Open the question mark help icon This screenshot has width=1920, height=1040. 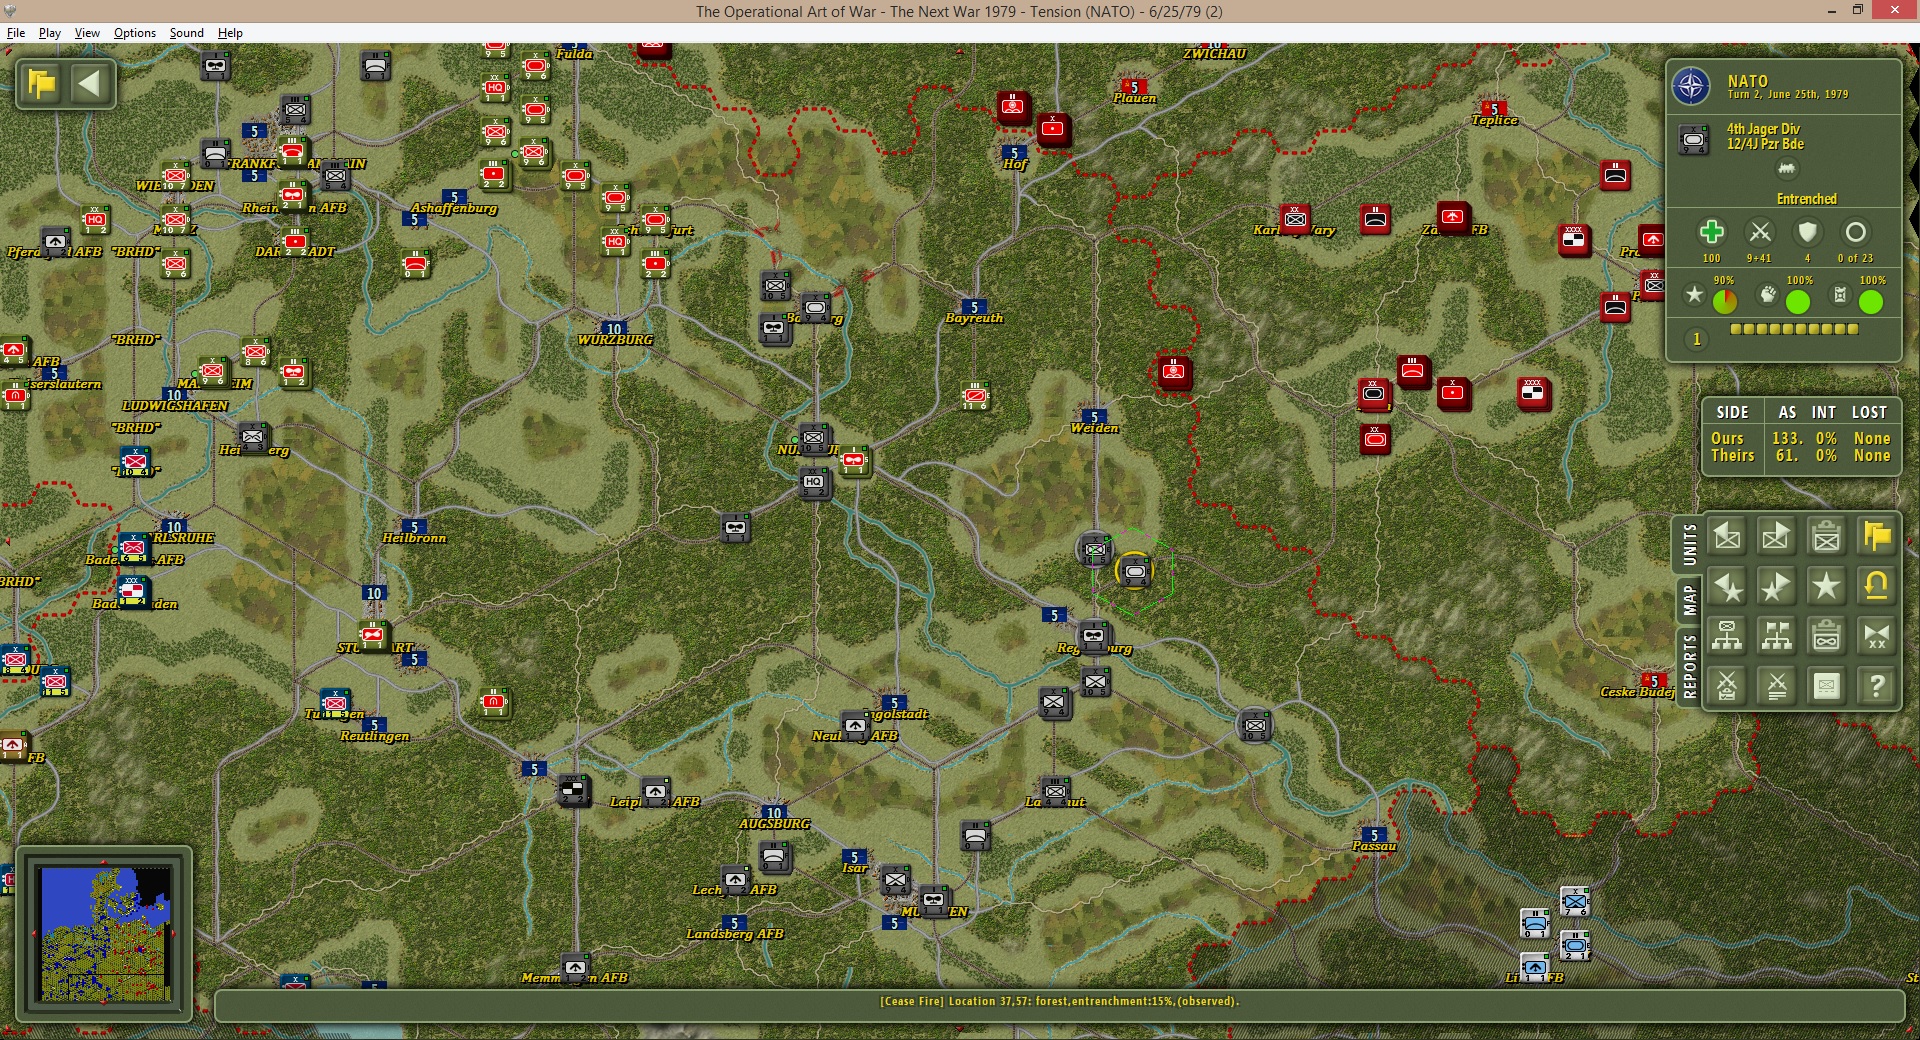coord(1876,686)
